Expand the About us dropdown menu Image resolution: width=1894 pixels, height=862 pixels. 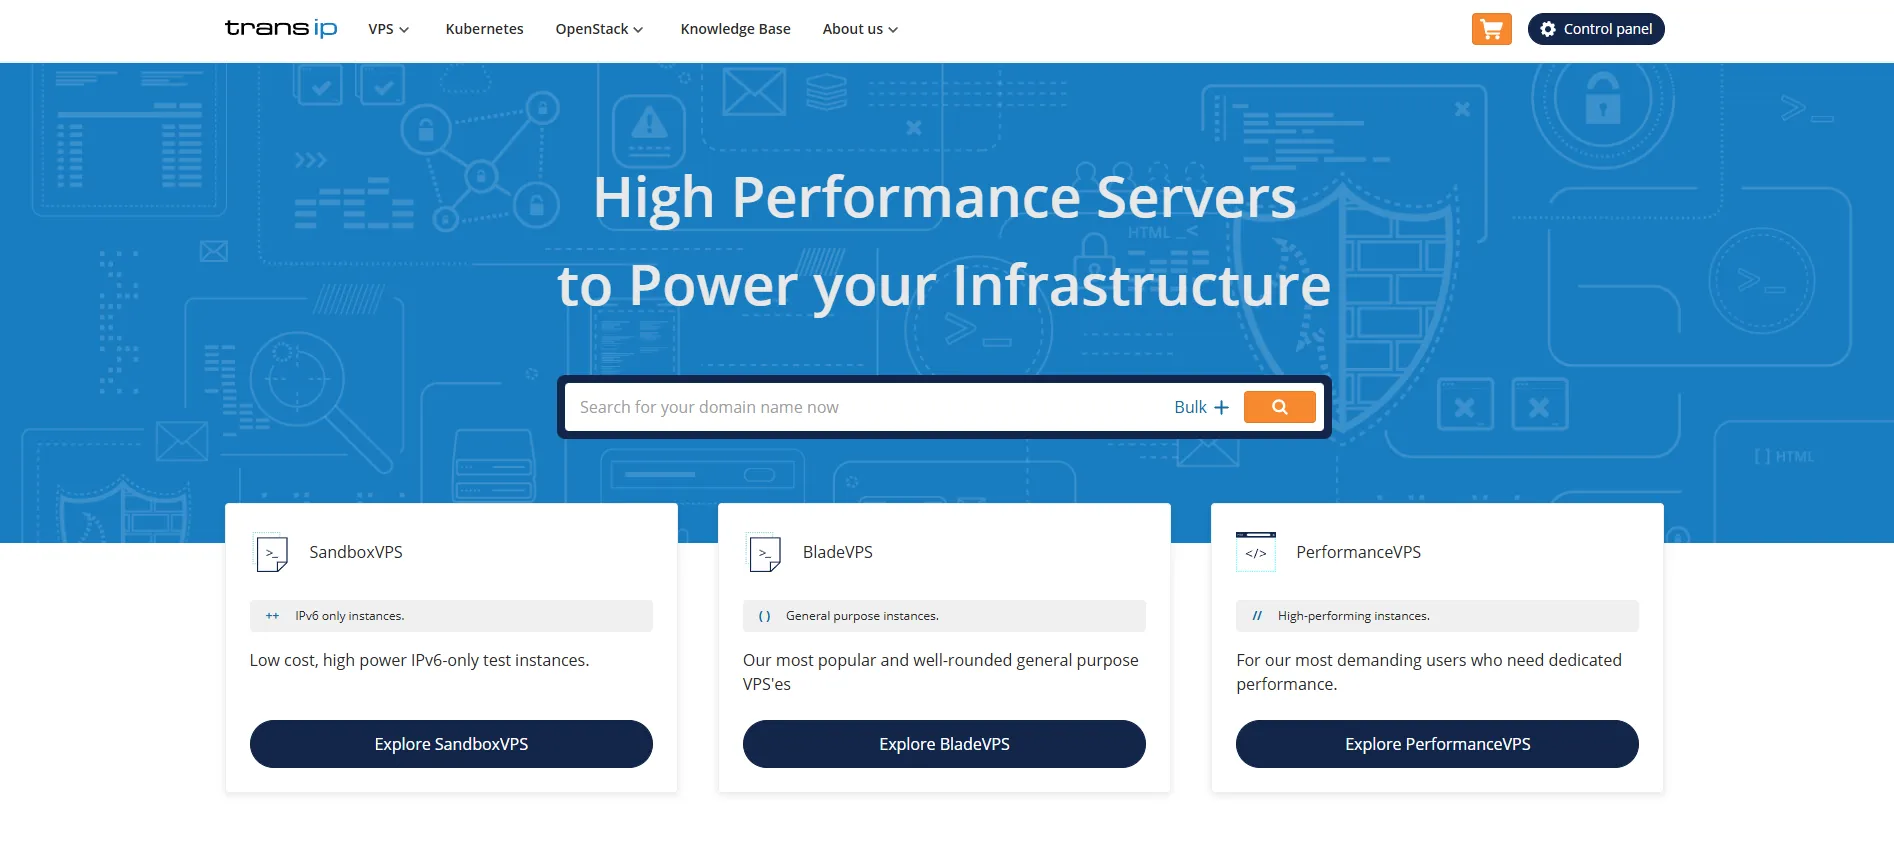click(x=860, y=29)
